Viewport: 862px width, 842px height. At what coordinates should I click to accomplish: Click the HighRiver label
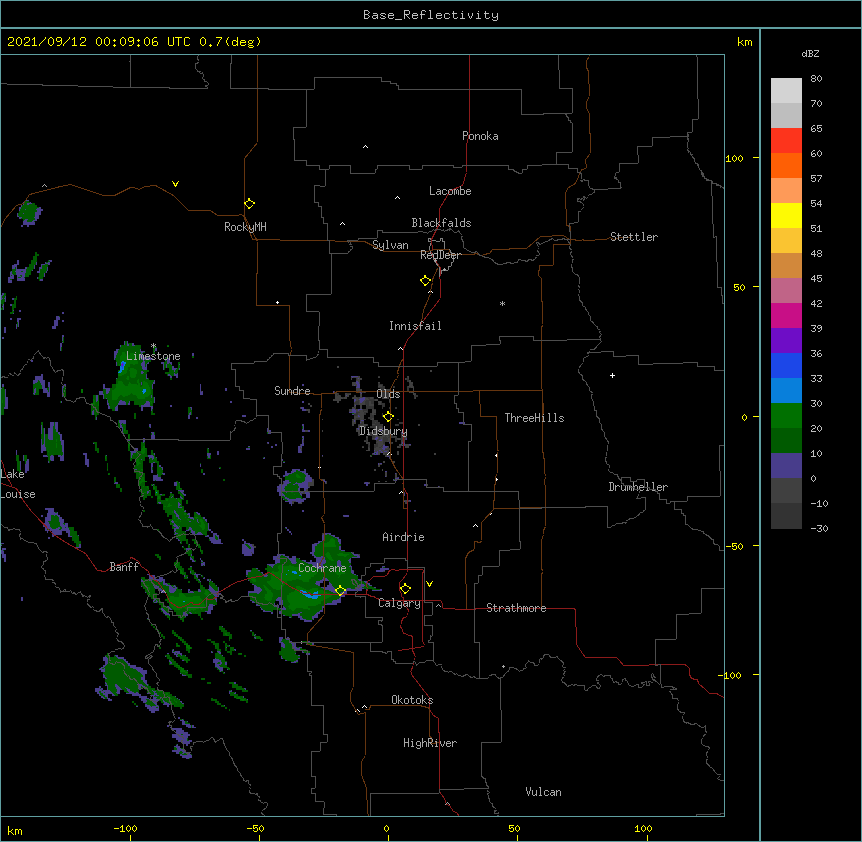point(430,743)
